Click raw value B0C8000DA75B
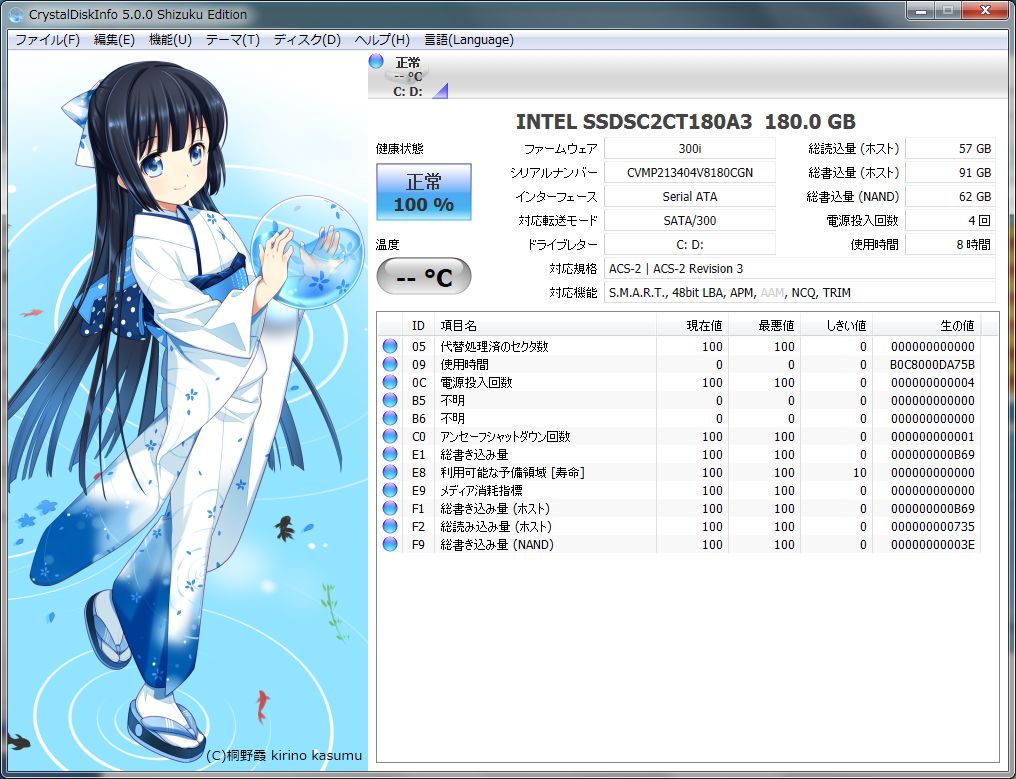The image size is (1016, 779). click(932, 364)
